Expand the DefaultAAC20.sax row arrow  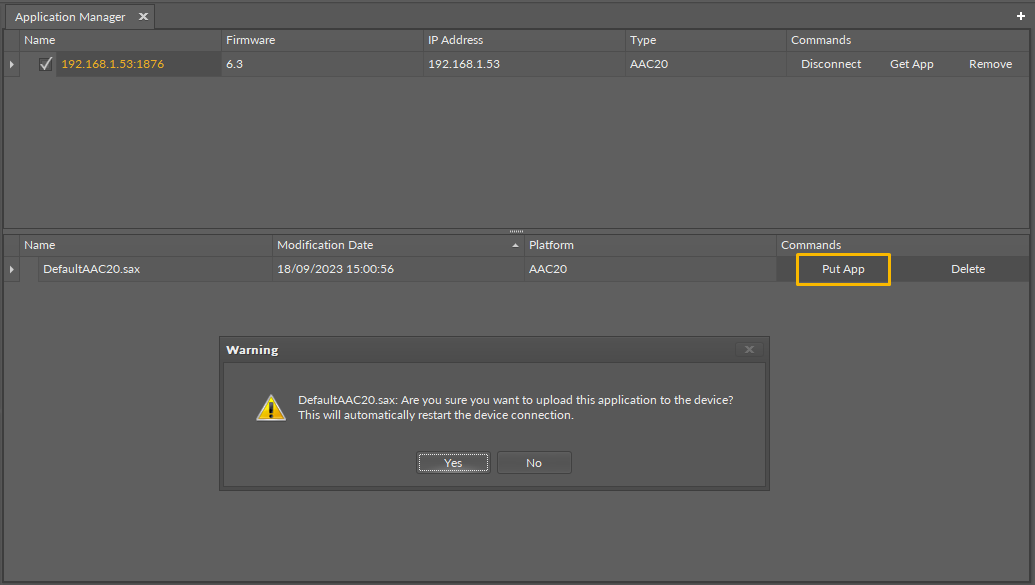point(12,269)
